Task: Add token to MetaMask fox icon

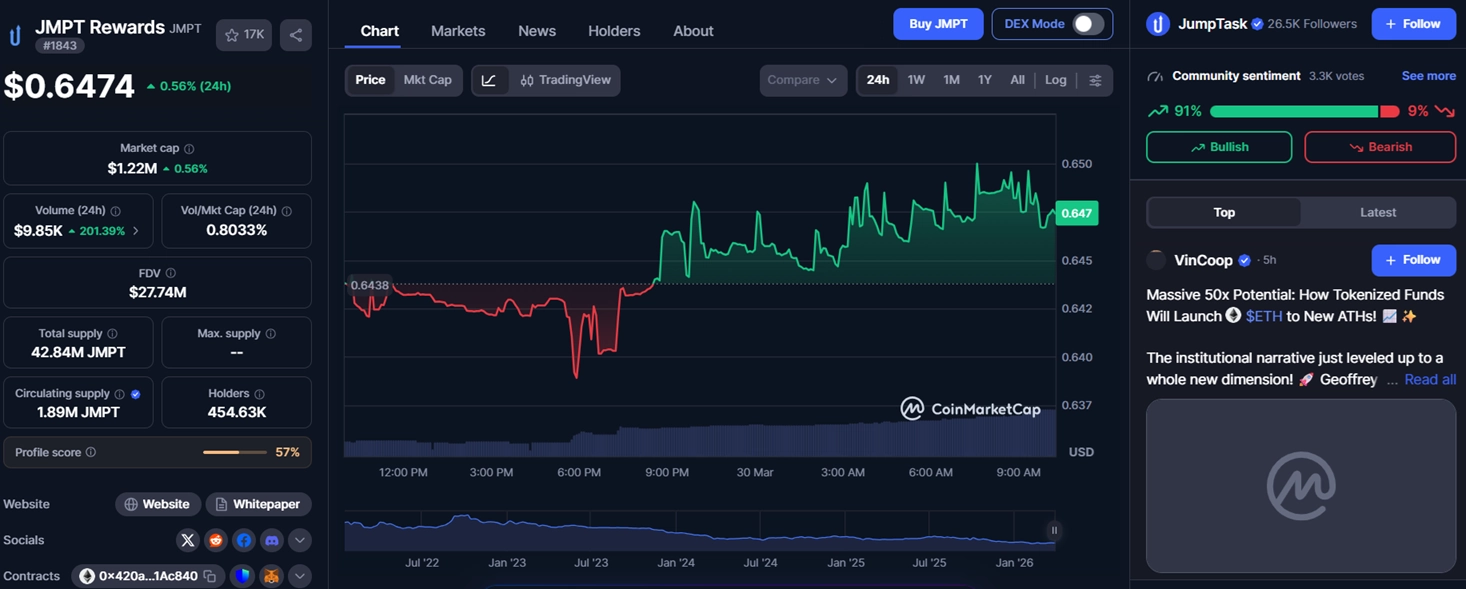Action: click(x=272, y=576)
